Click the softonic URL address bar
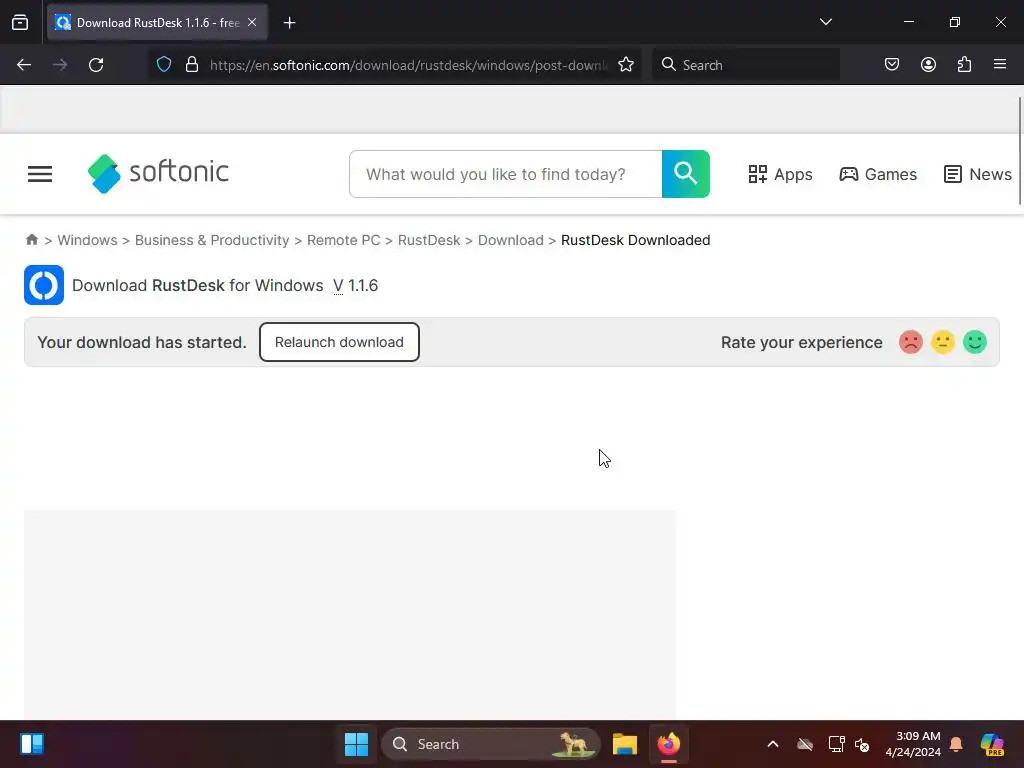1024x768 pixels. click(408, 65)
